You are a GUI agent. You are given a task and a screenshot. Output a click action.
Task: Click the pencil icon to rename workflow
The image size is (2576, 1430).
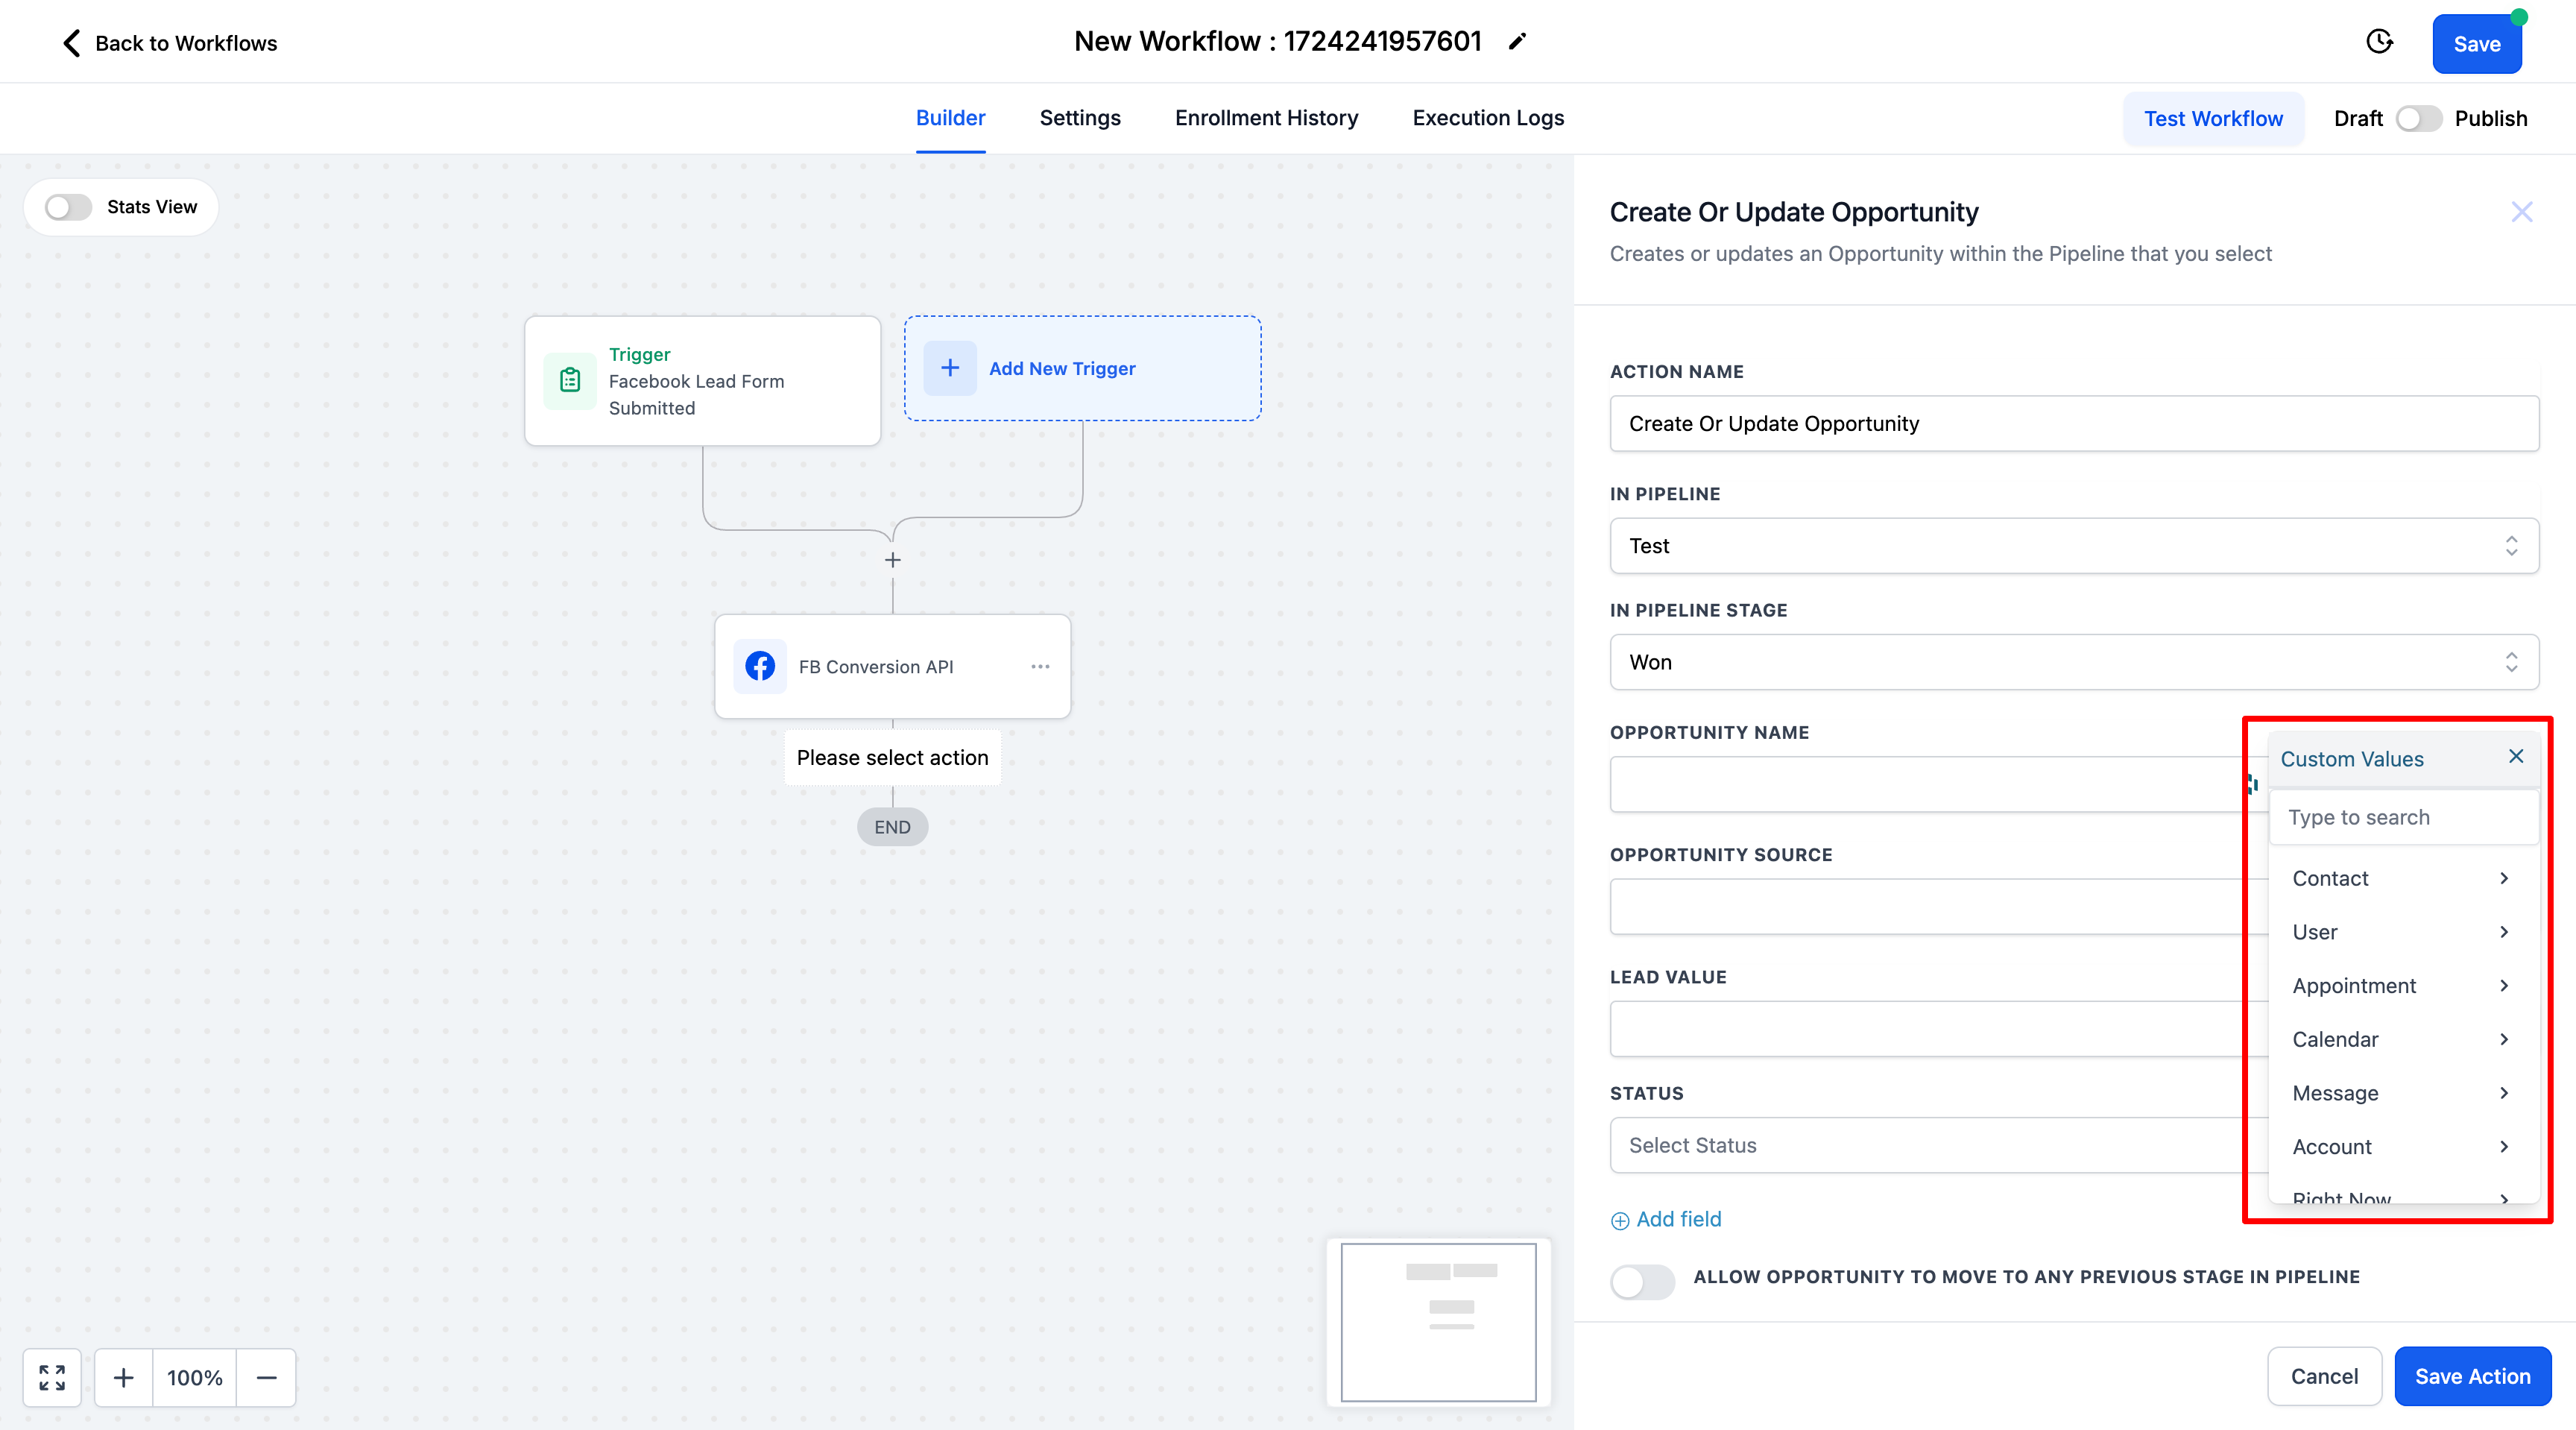[x=1517, y=42]
